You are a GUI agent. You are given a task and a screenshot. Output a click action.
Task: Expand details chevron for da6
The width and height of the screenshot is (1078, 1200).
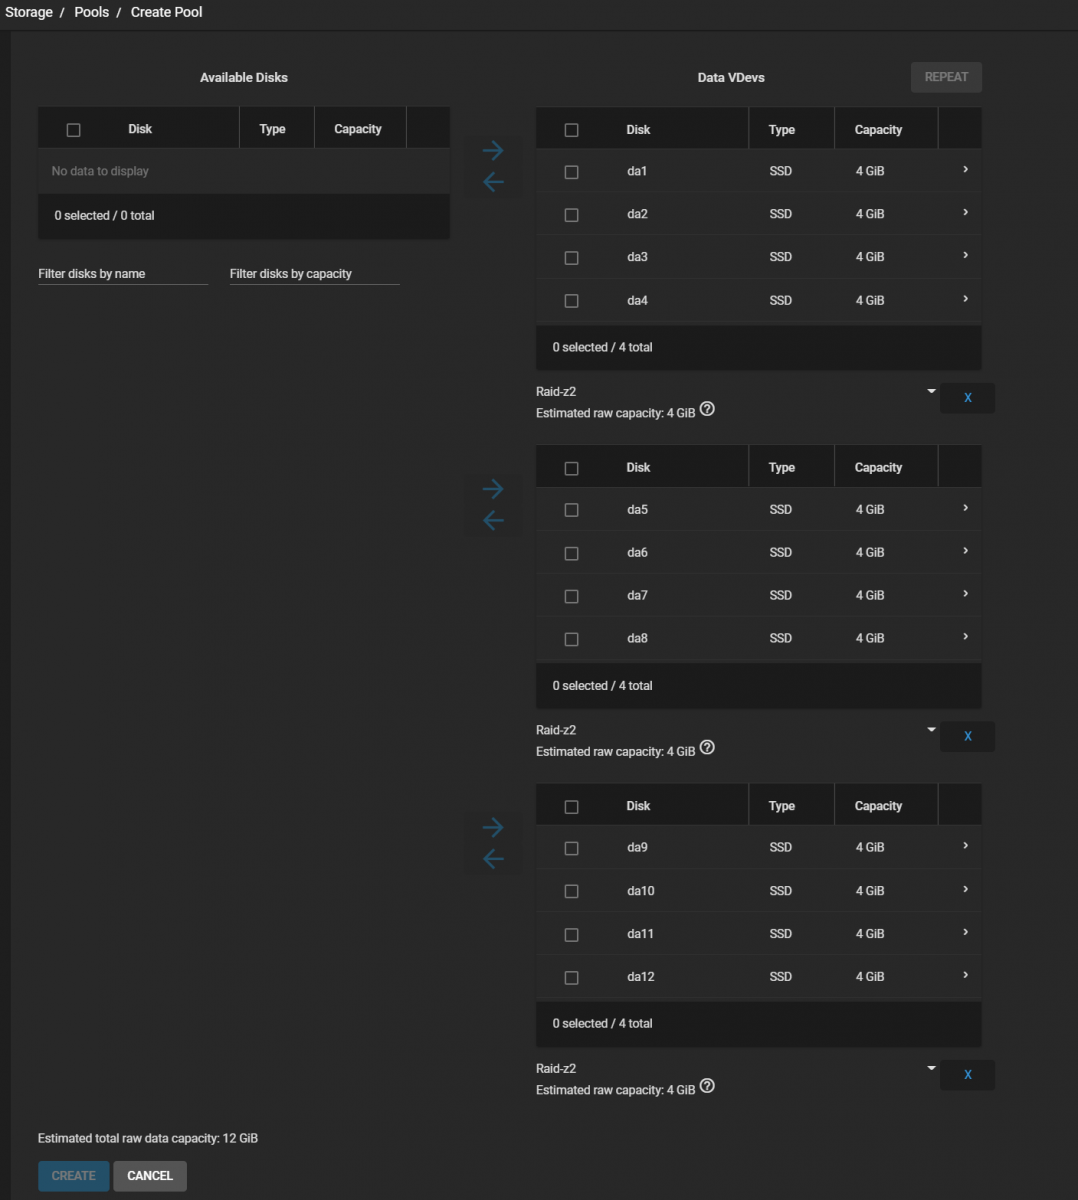click(x=965, y=551)
